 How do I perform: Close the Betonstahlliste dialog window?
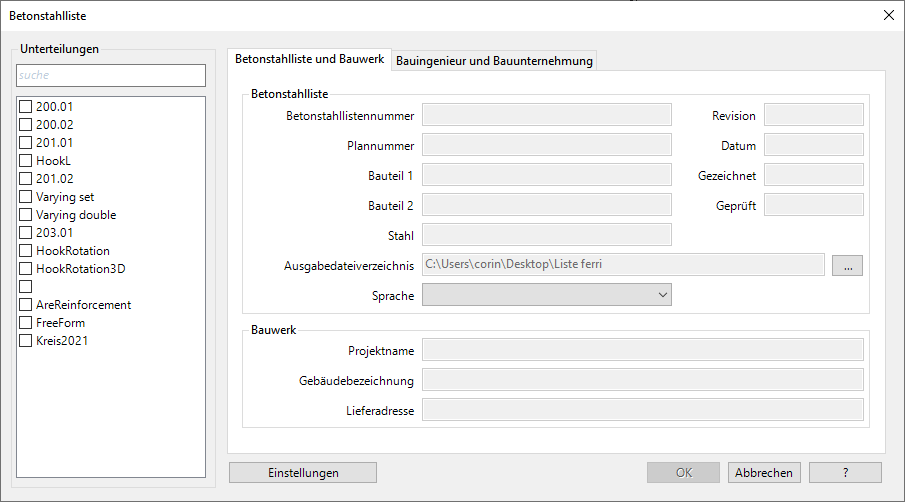point(888,15)
